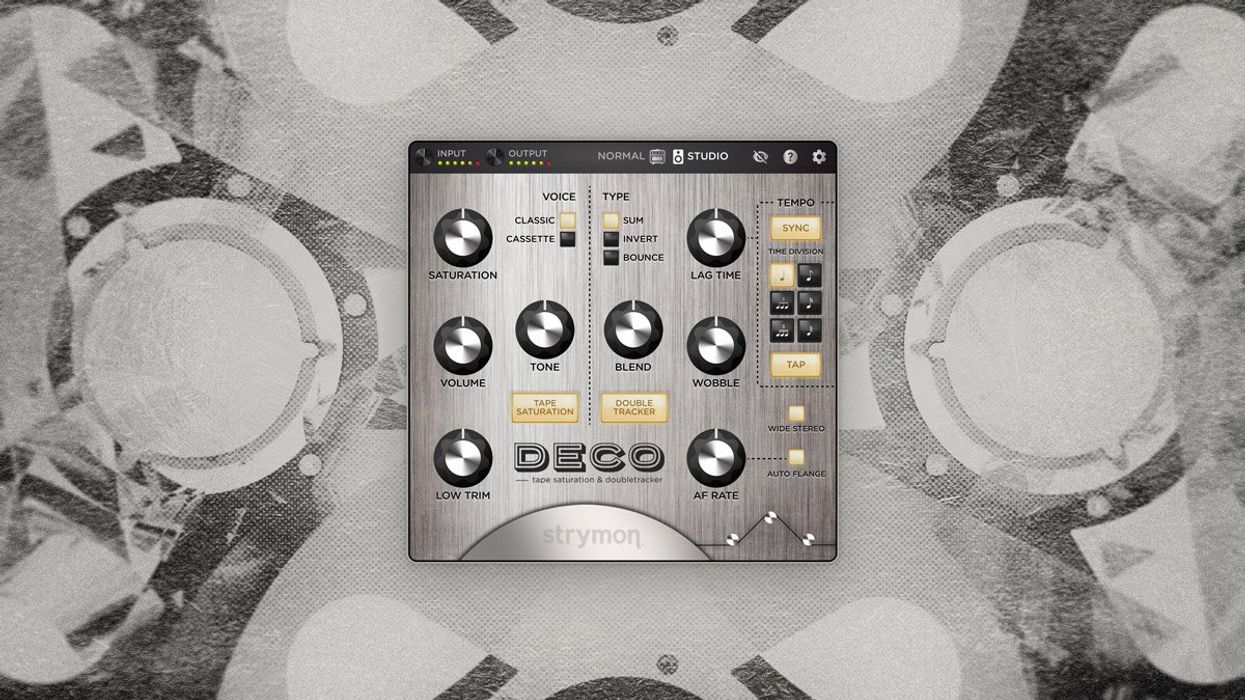Adjust the BLEND knob
Viewport: 1245px width, 700px height.
pos(632,330)
